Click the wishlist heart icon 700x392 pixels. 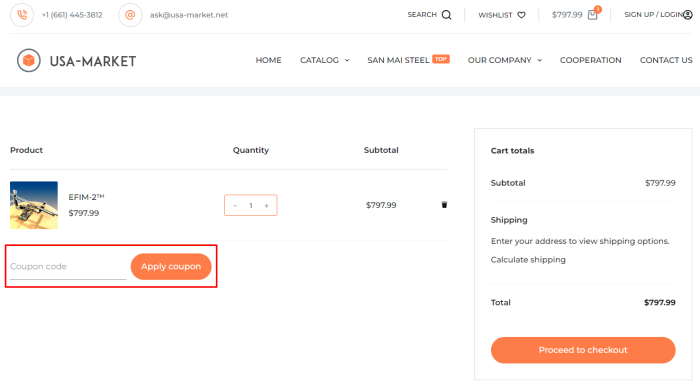coord(521,15)
